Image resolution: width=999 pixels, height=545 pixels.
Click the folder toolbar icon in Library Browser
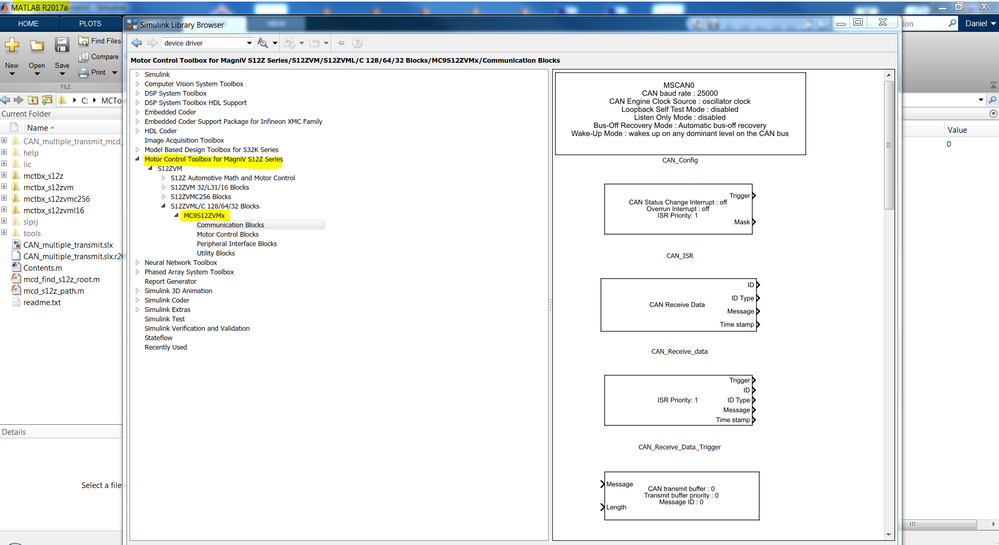click(x=314, y=43)
